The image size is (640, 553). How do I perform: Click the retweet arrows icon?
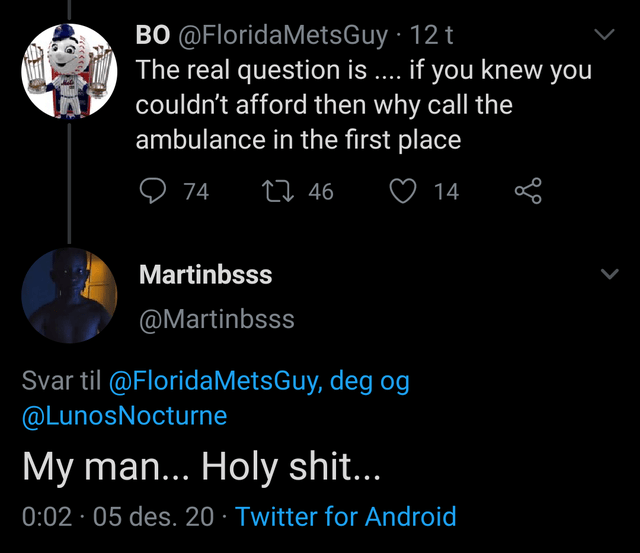[x=275, y=190]
